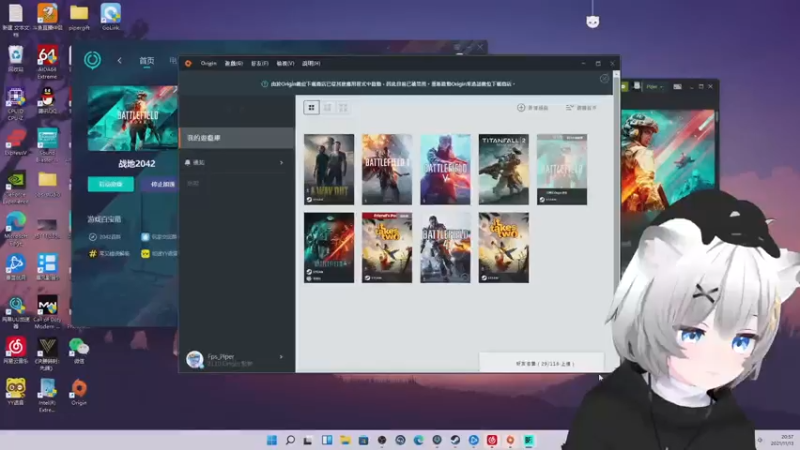
Task: Open the fifth Origin menu bar item
Action: 311,63
